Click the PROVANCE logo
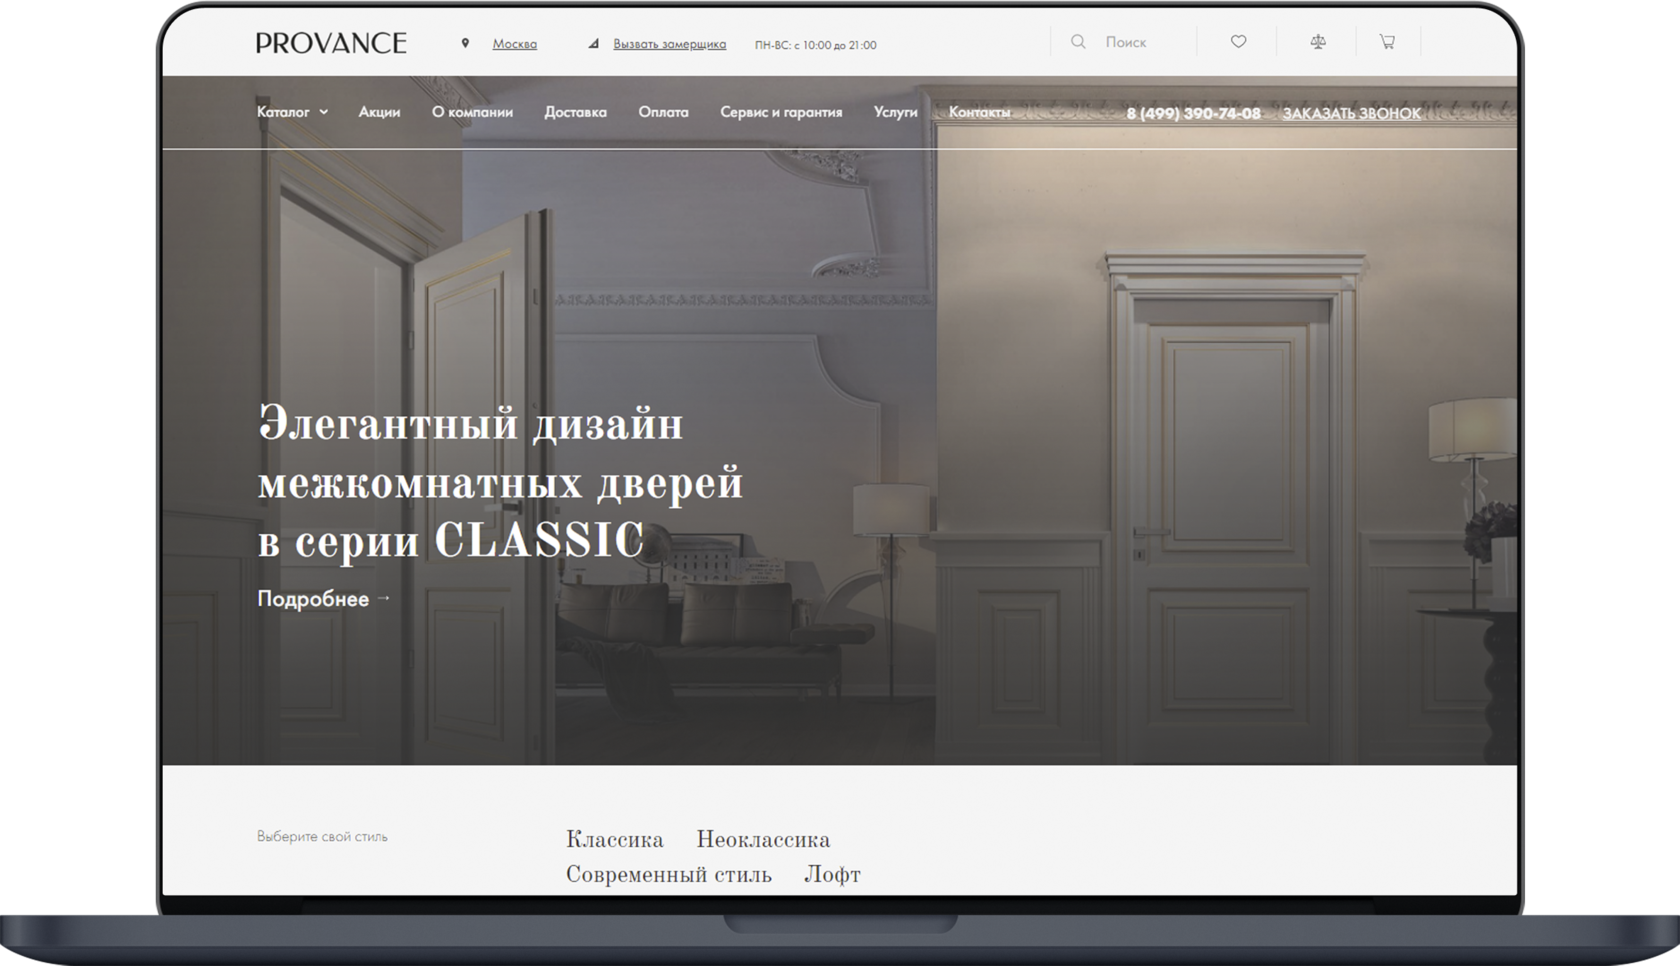This screenshot has width=1680, height=966. (x=331, y=43)
